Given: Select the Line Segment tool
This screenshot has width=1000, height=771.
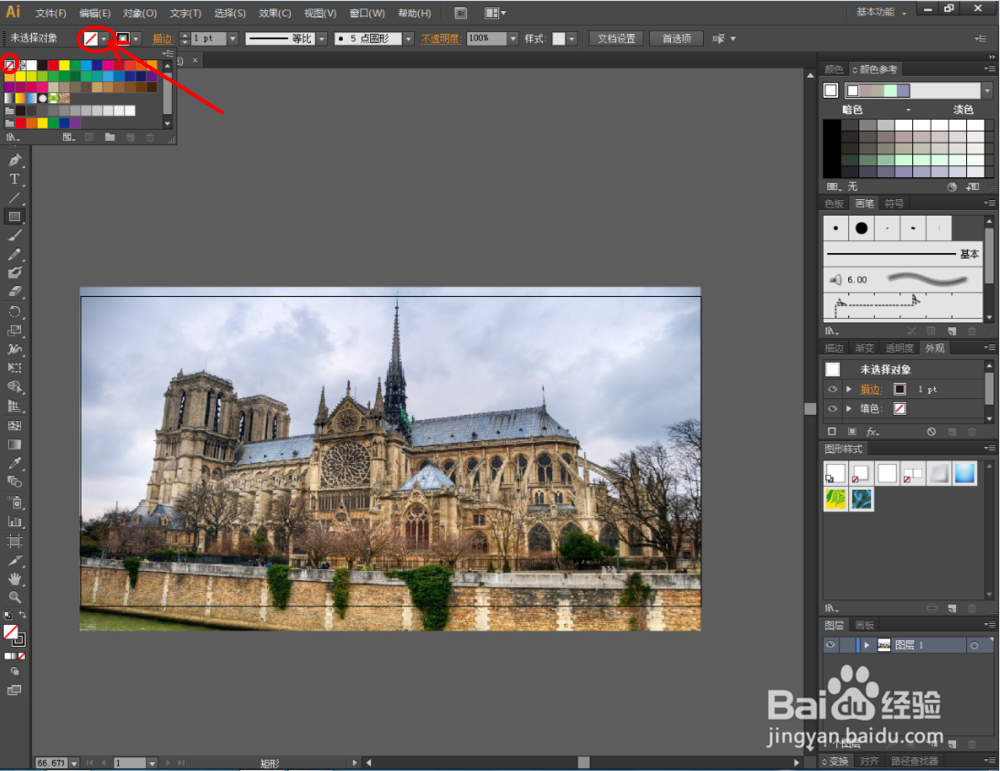Looking at the screenshot, I should click(x=14, y=198).
